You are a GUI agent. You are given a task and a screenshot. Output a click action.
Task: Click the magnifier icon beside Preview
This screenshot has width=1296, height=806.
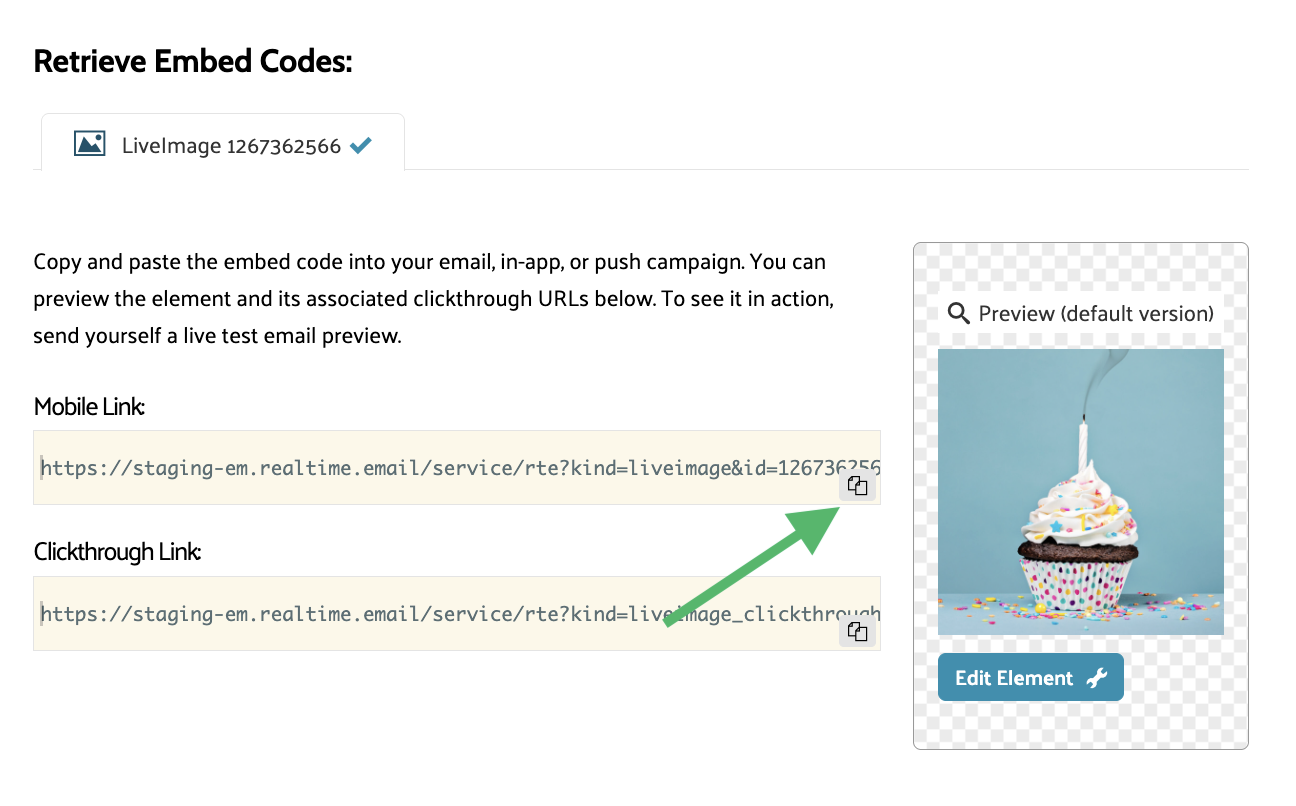click(958, 314)
